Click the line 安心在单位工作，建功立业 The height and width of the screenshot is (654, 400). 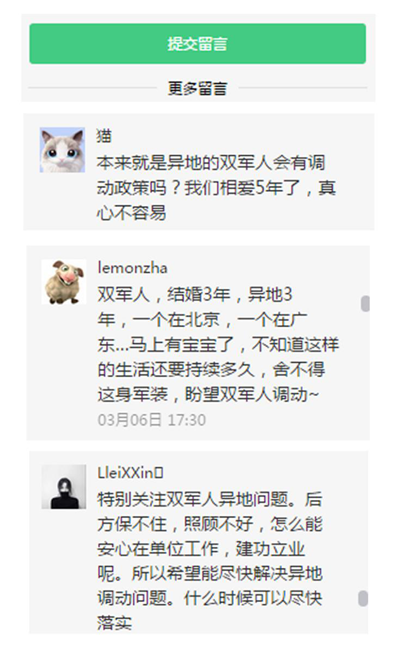click(201, 549)
